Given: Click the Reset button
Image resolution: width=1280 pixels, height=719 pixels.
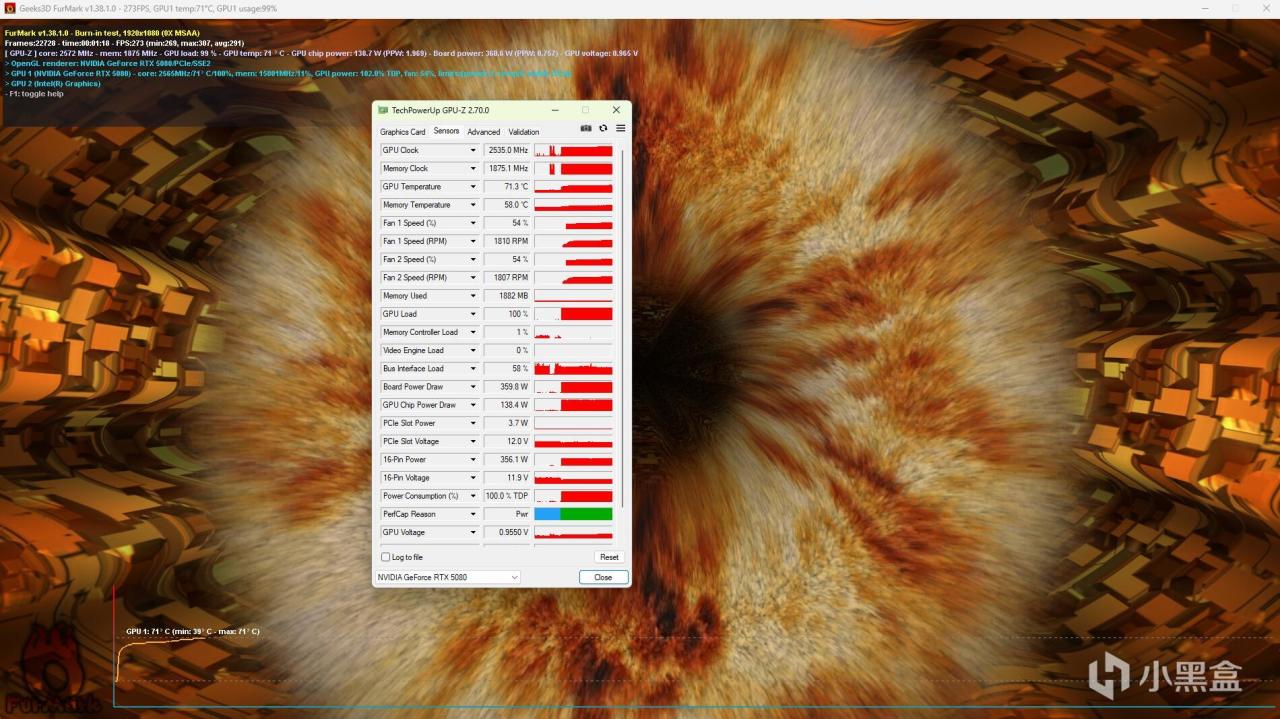Looking at the screenshot, I should point(609,557).
